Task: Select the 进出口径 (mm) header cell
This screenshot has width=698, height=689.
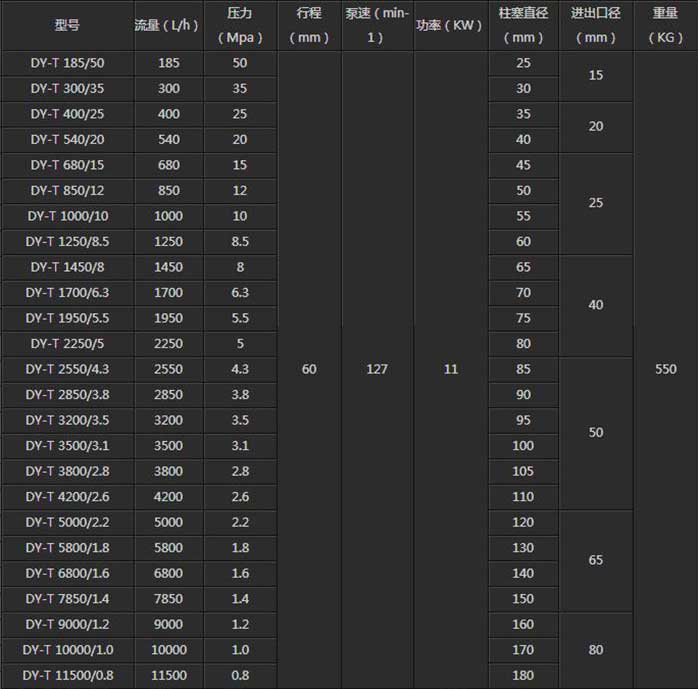Action: click(x=595, y=26)
